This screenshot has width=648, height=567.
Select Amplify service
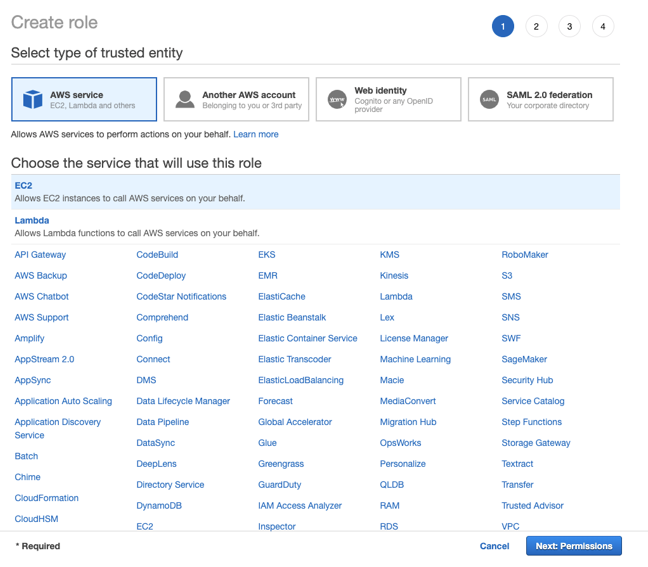(29, 338)
